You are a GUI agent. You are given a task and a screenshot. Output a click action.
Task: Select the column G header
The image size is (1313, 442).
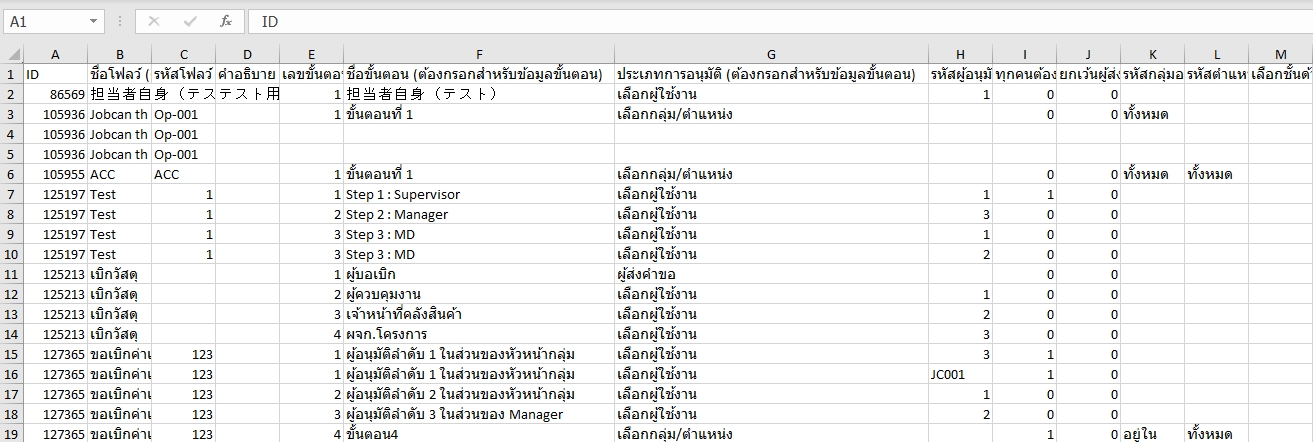point(770,54)
